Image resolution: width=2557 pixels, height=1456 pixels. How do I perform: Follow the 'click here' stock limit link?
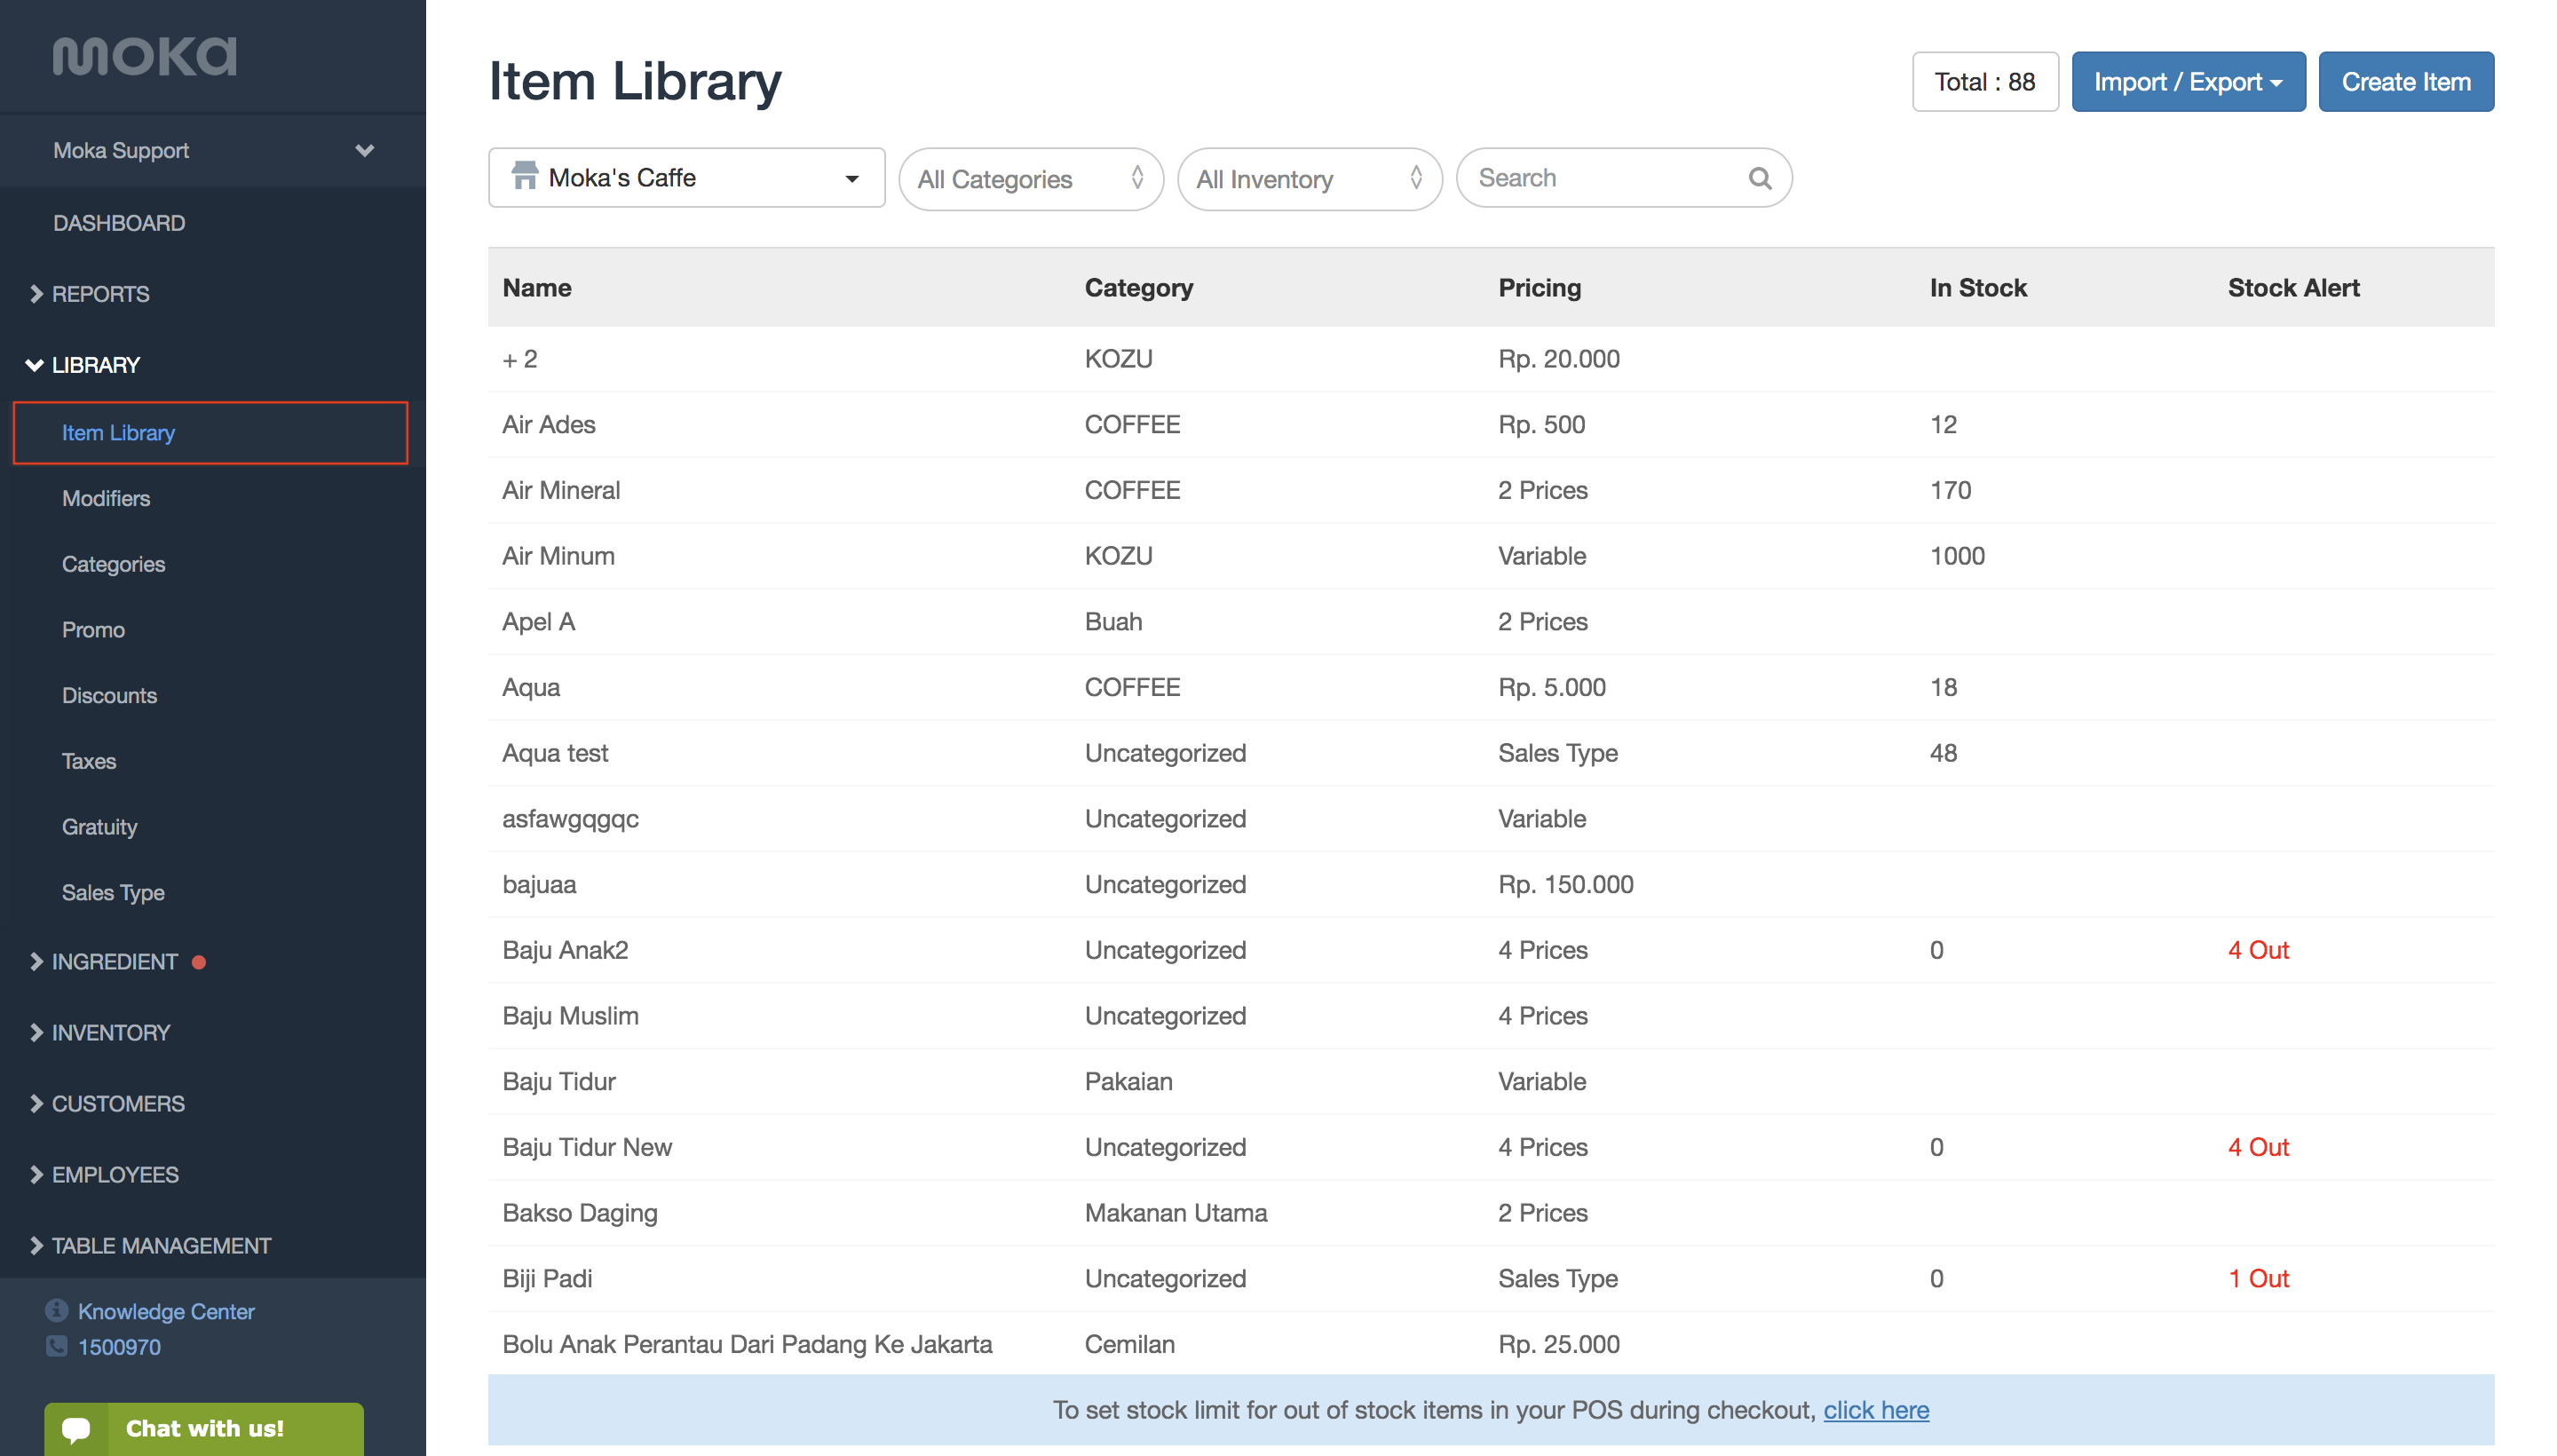click(1876, 1410)
